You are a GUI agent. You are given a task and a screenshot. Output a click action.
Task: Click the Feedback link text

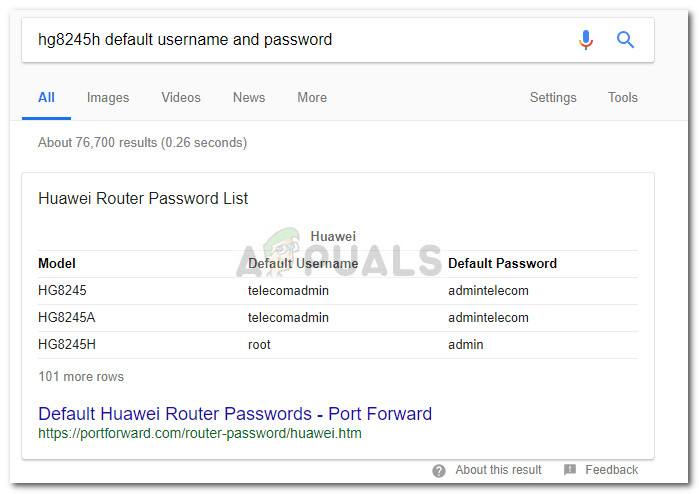coord(611,470)
